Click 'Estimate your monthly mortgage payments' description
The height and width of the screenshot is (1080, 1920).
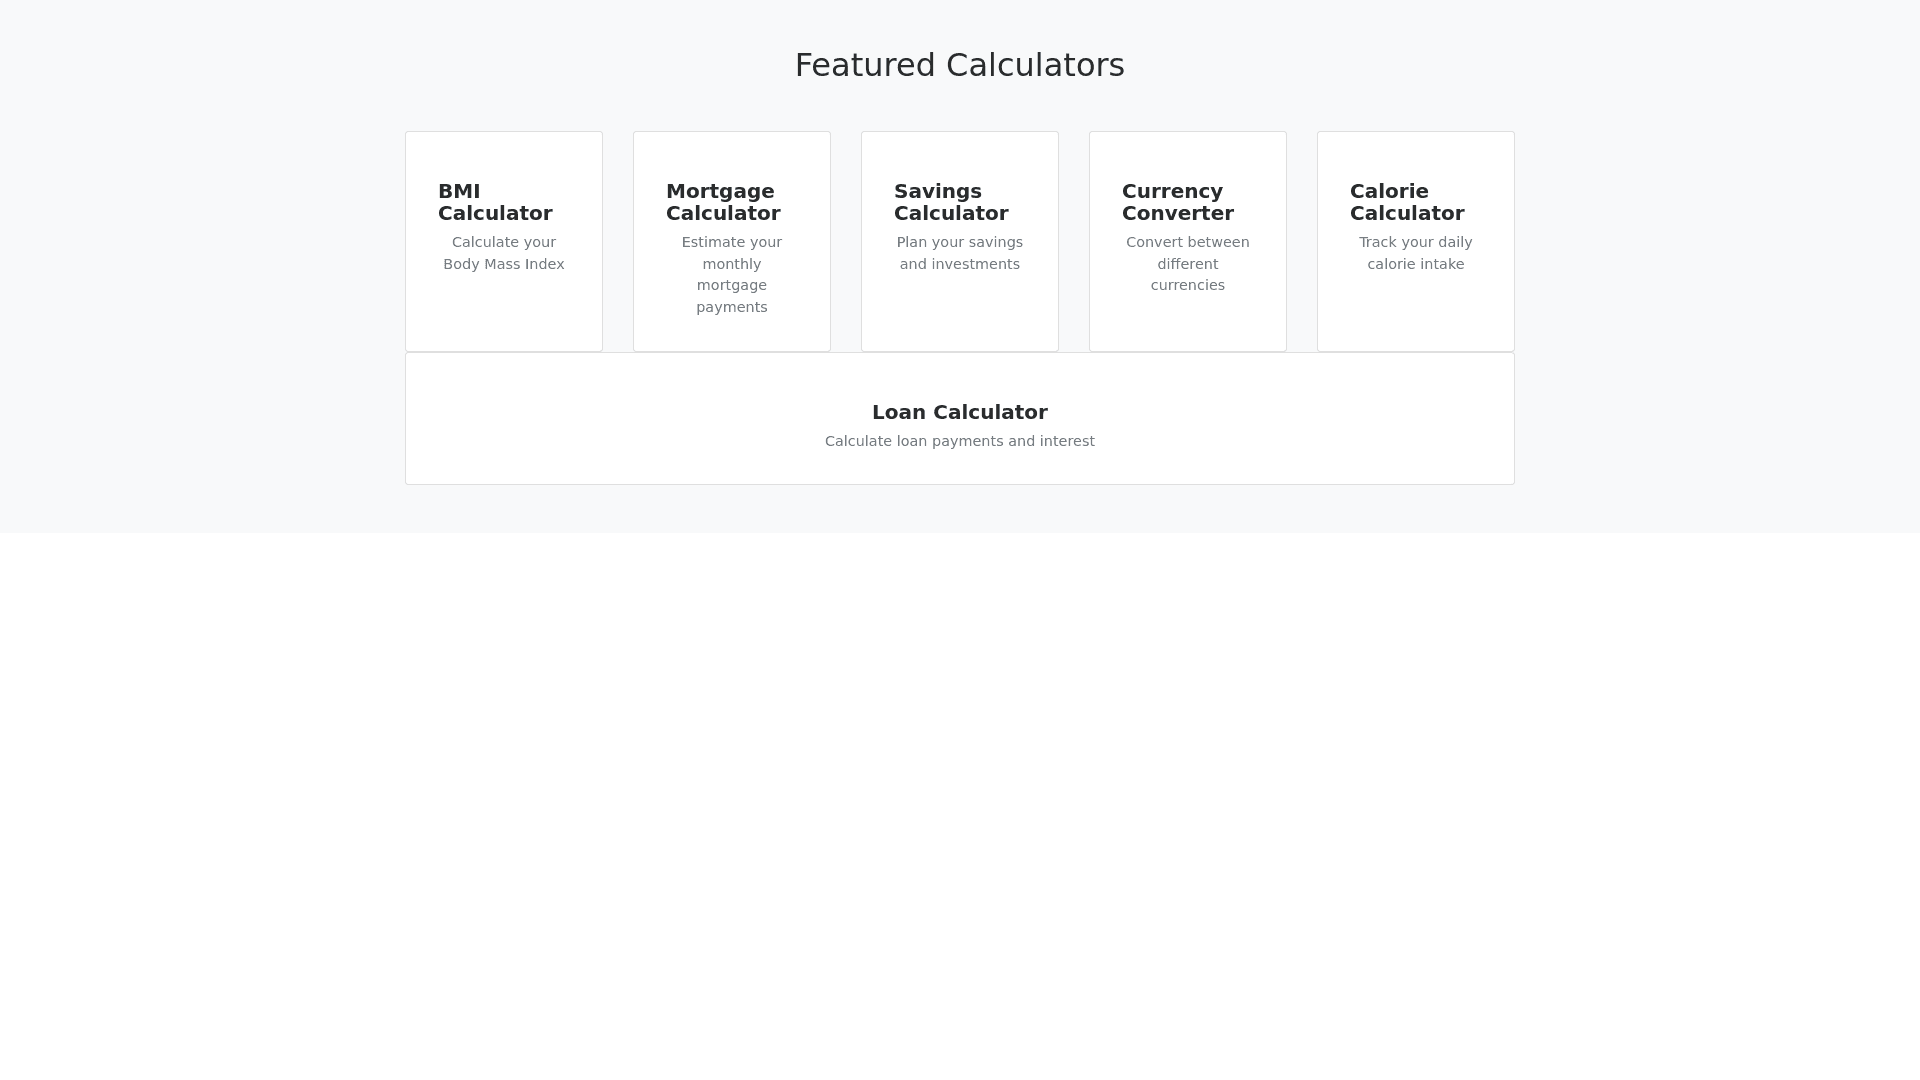click(732, 275)
